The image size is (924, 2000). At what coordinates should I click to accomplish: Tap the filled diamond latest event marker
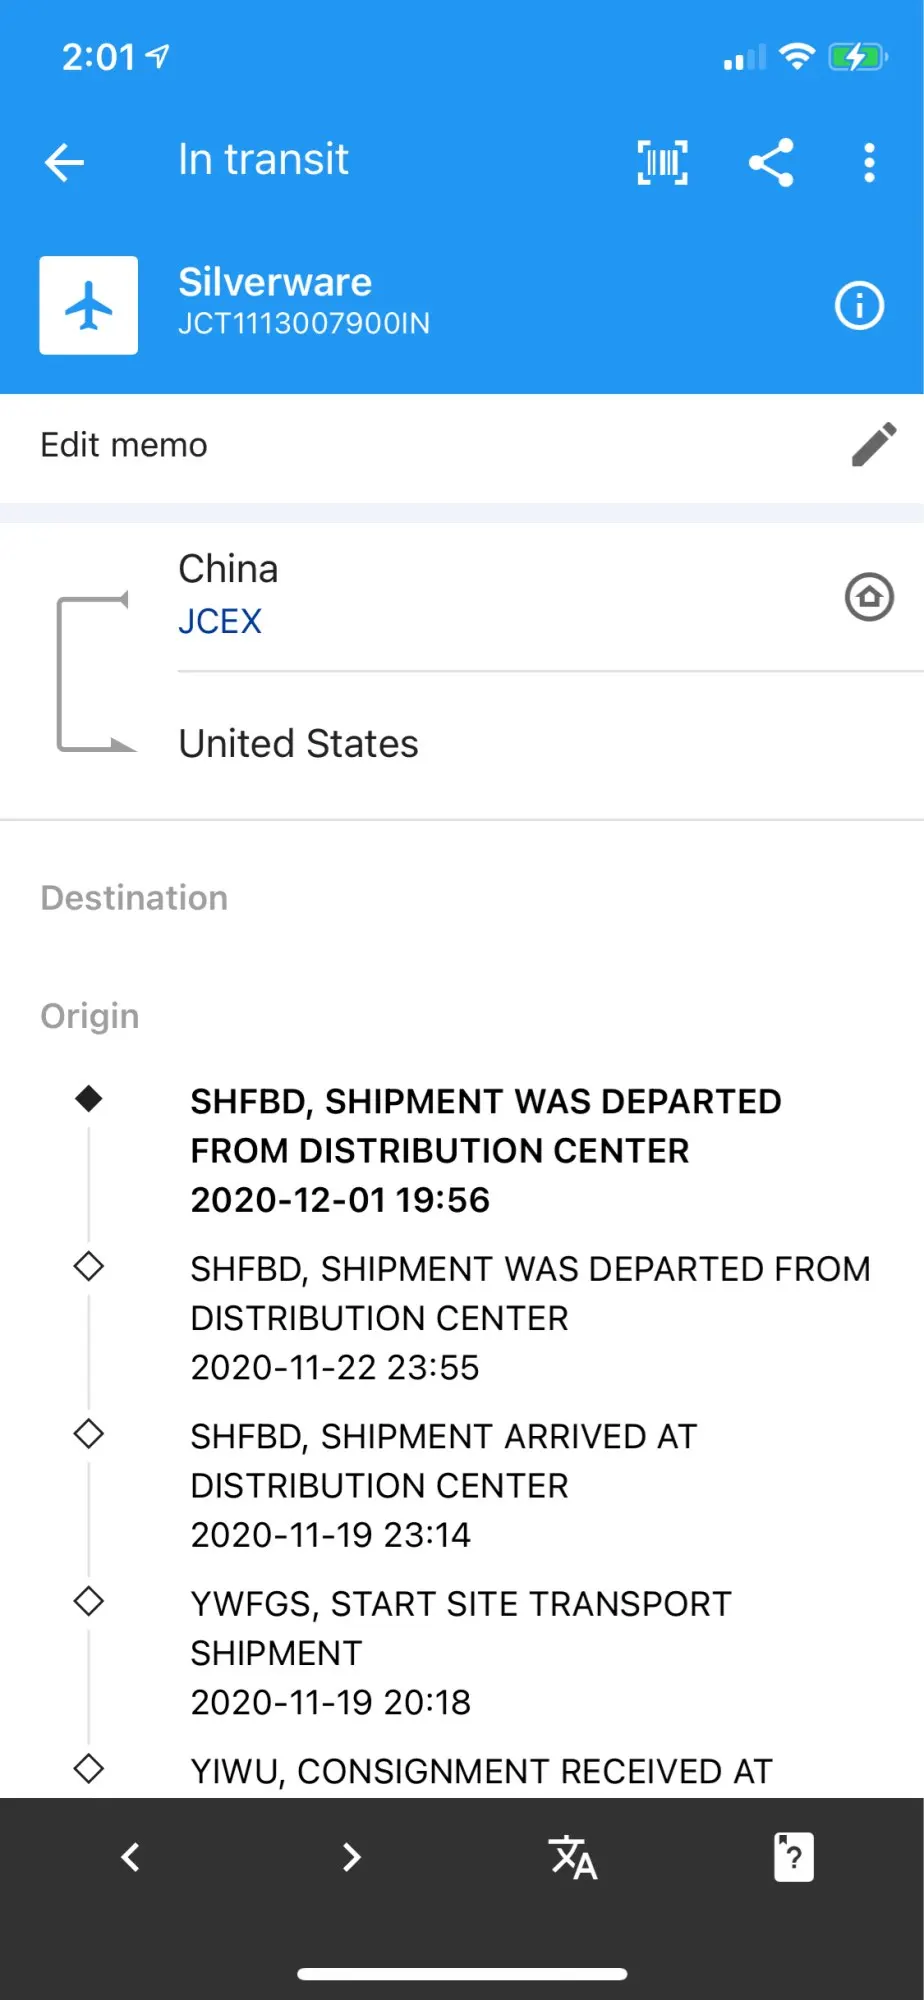coord(89,1099)
